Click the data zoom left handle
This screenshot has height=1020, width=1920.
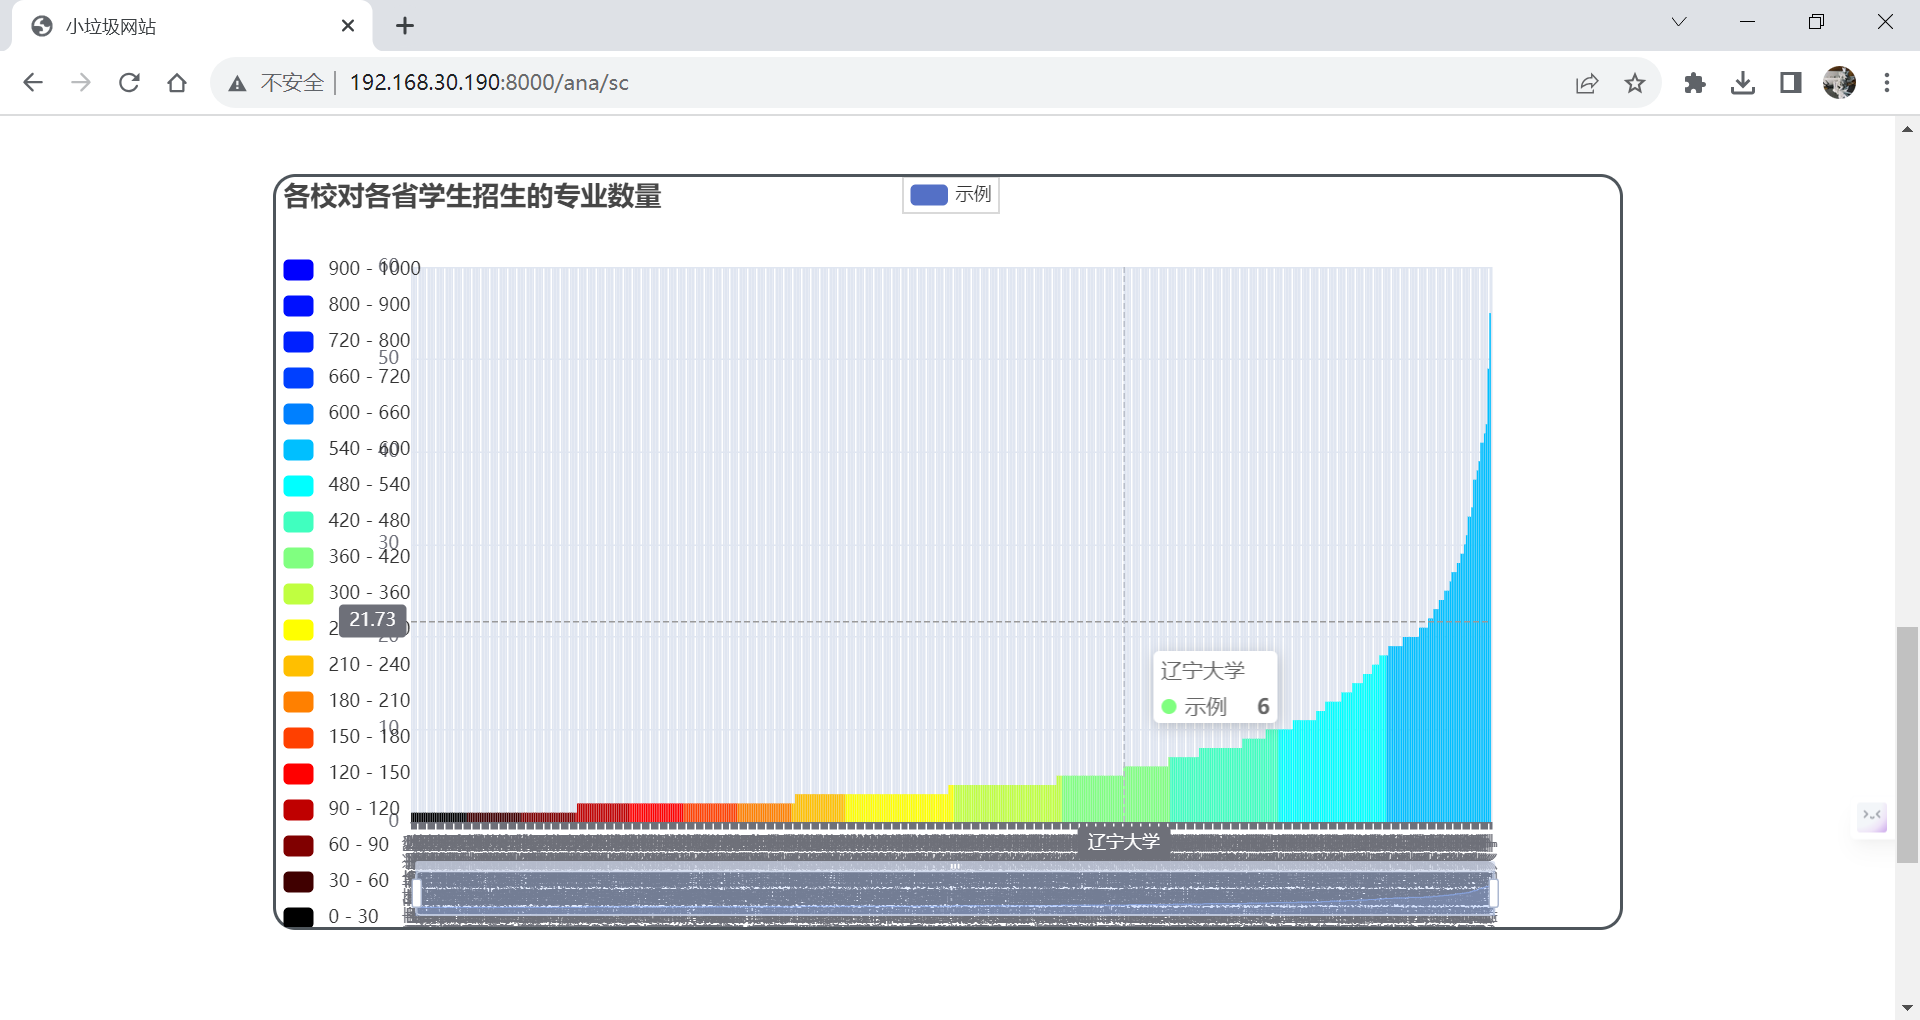pos(416,893)
